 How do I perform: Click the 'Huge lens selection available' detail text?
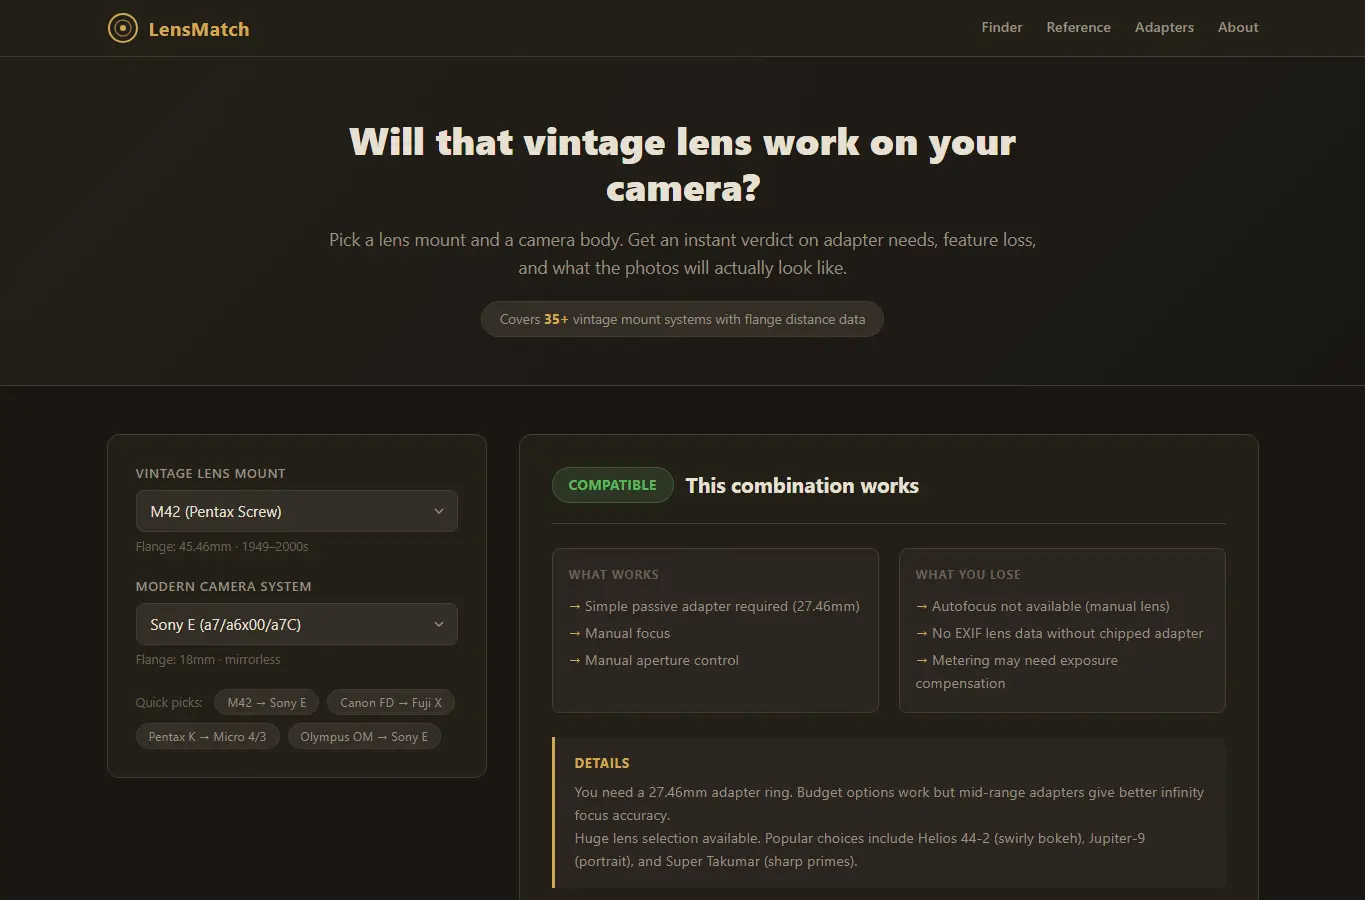click(x=859, y=850)
